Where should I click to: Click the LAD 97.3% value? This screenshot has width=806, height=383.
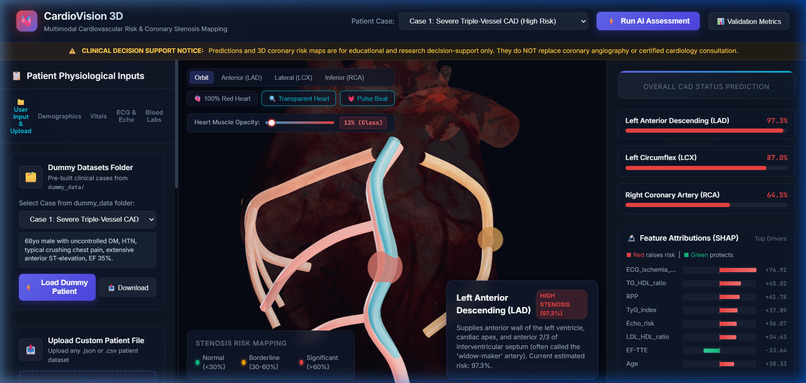(777, 120)
